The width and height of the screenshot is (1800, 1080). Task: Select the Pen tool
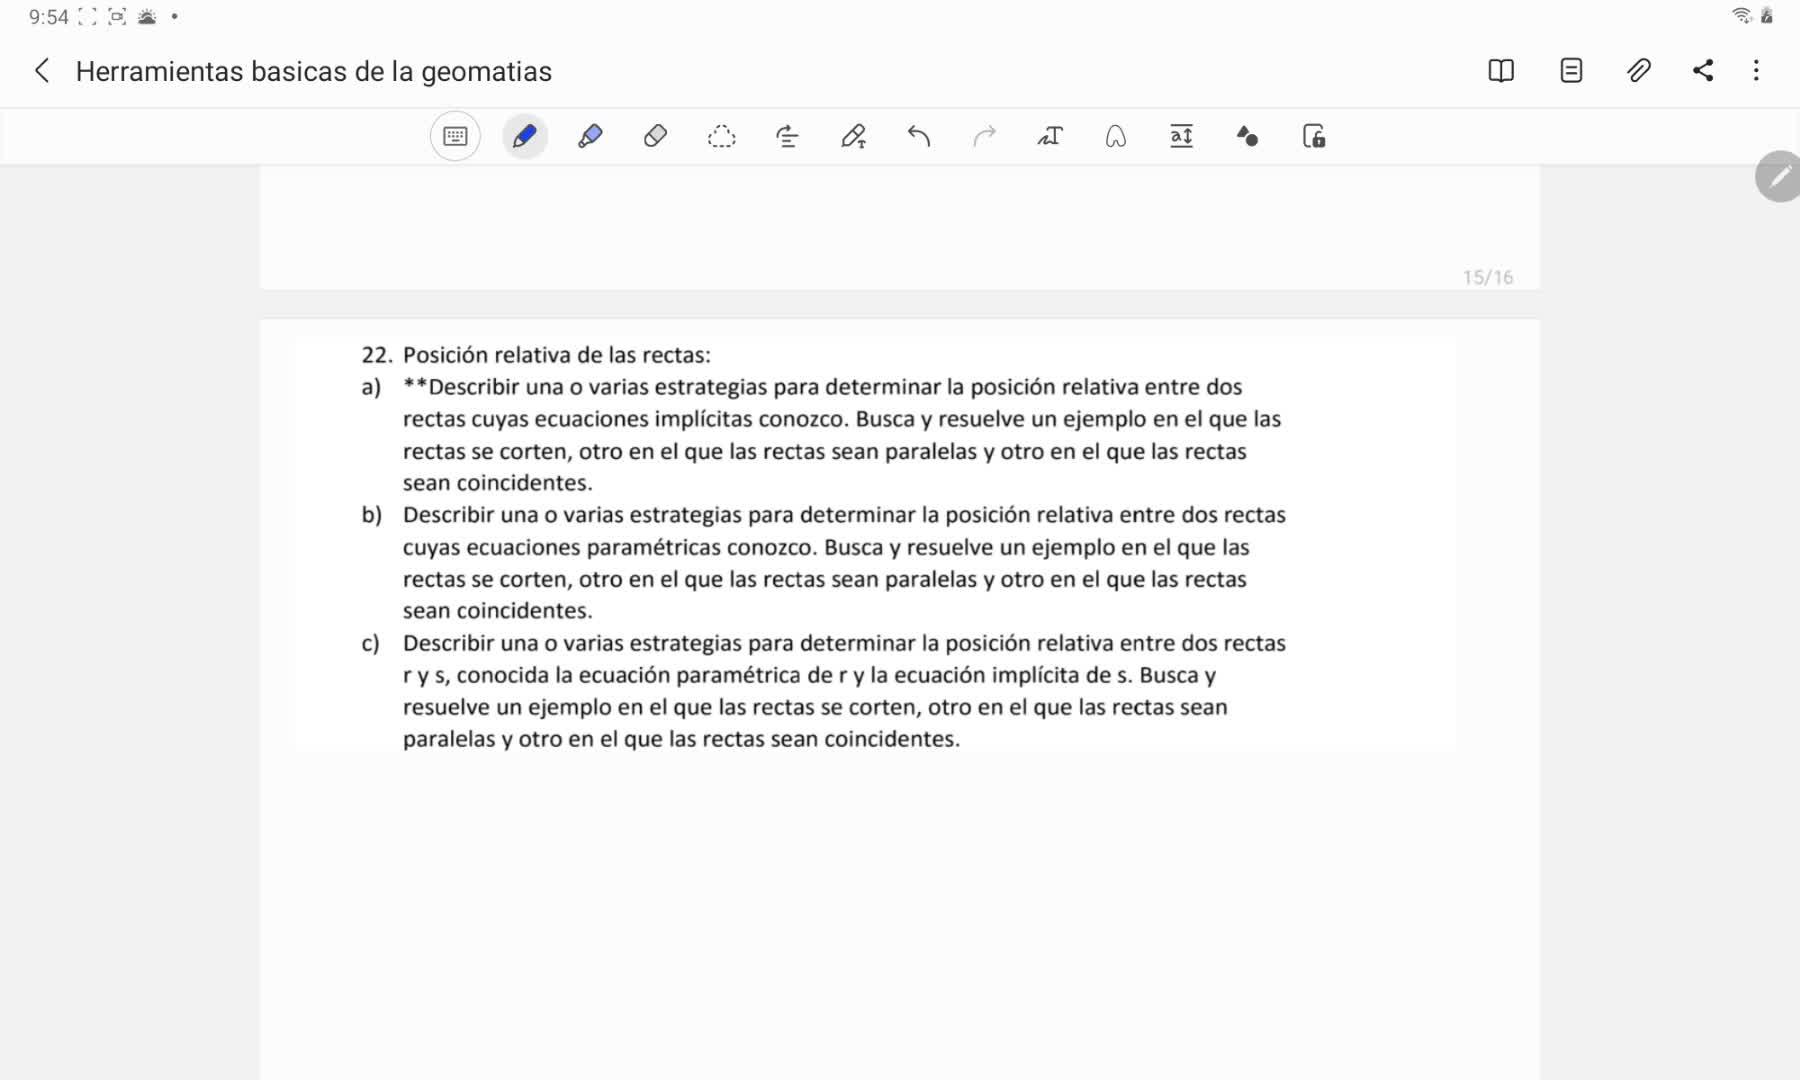click(524, 136)
